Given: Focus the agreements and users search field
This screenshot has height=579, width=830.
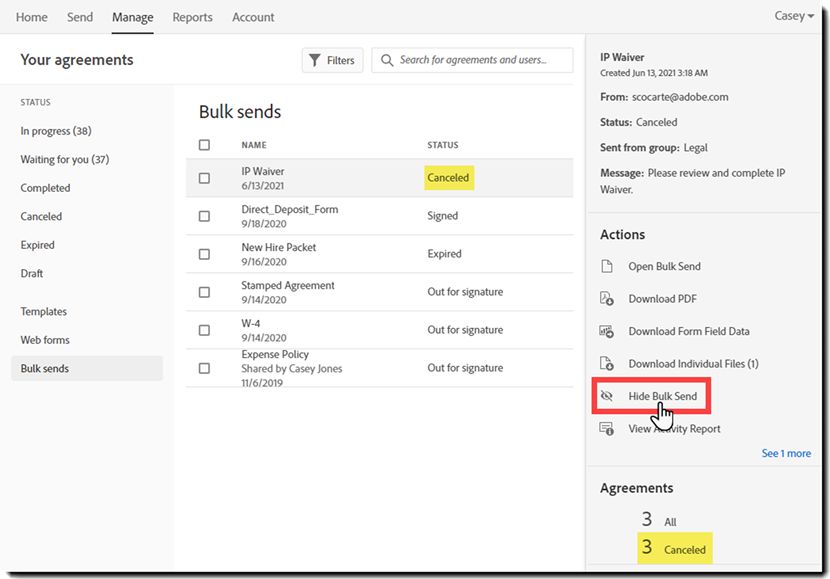Looking at the screenshot, I should [480, 60].
